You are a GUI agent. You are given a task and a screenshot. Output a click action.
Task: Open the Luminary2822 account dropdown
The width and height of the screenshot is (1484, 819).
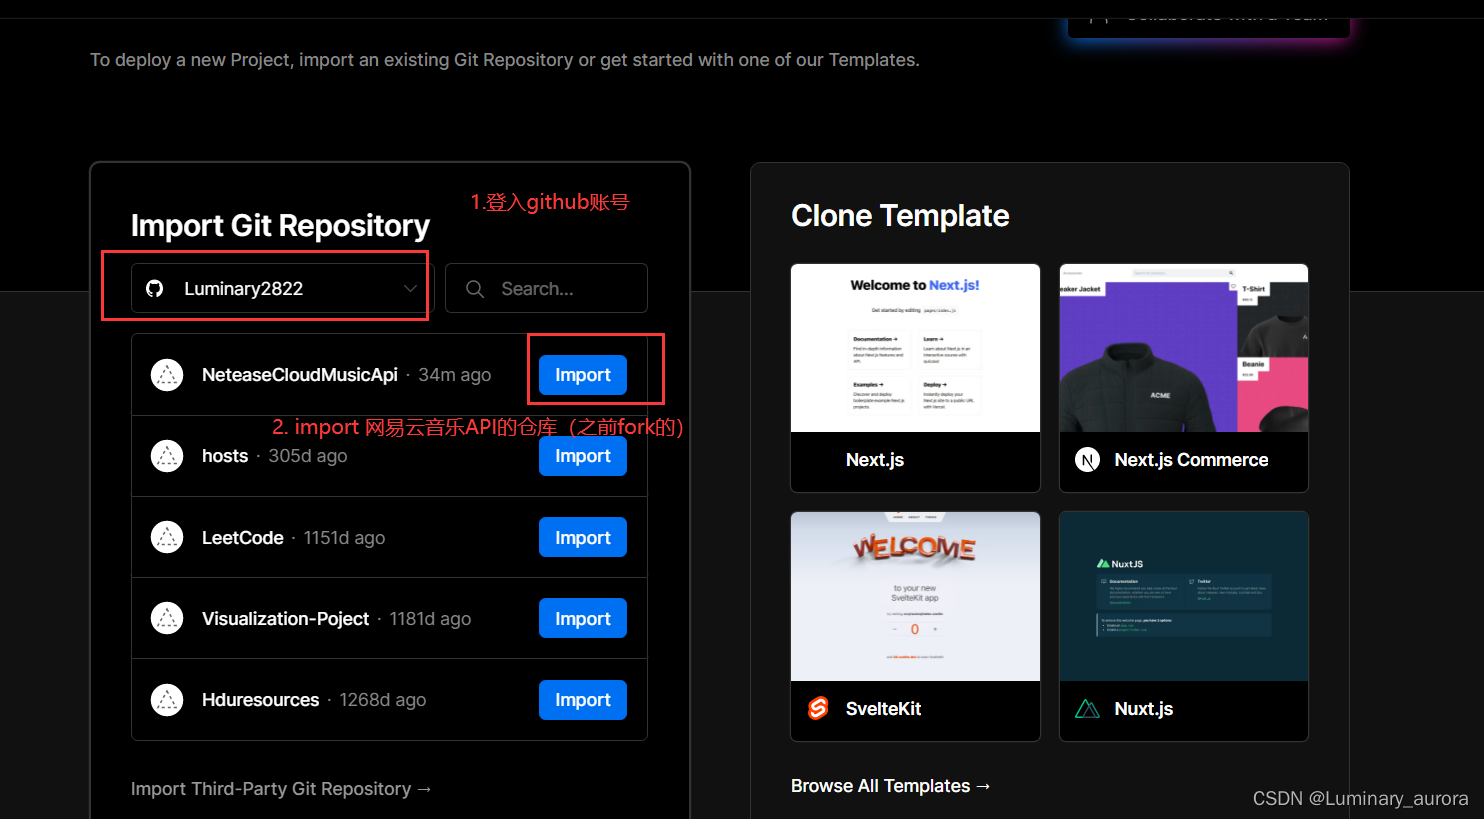pyautogui.click(x=282, y=288)
